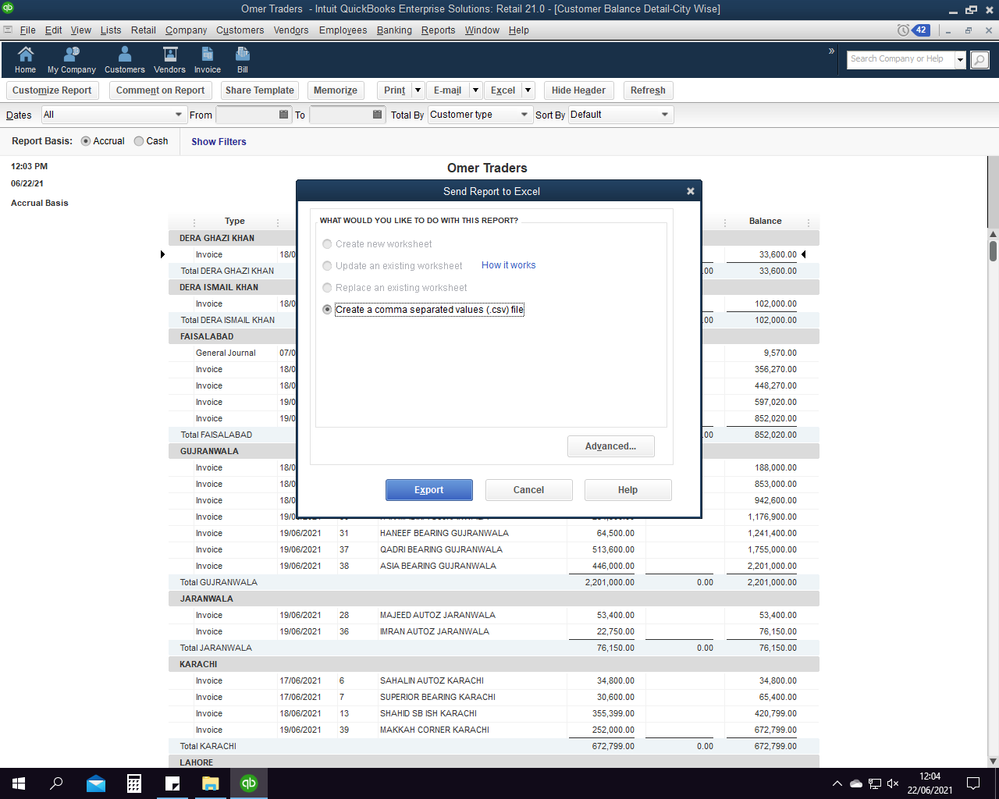This screenshot has height=799, width=999.
Task: Select Create a comma separated values file
Action: click(x=327, y=310)
